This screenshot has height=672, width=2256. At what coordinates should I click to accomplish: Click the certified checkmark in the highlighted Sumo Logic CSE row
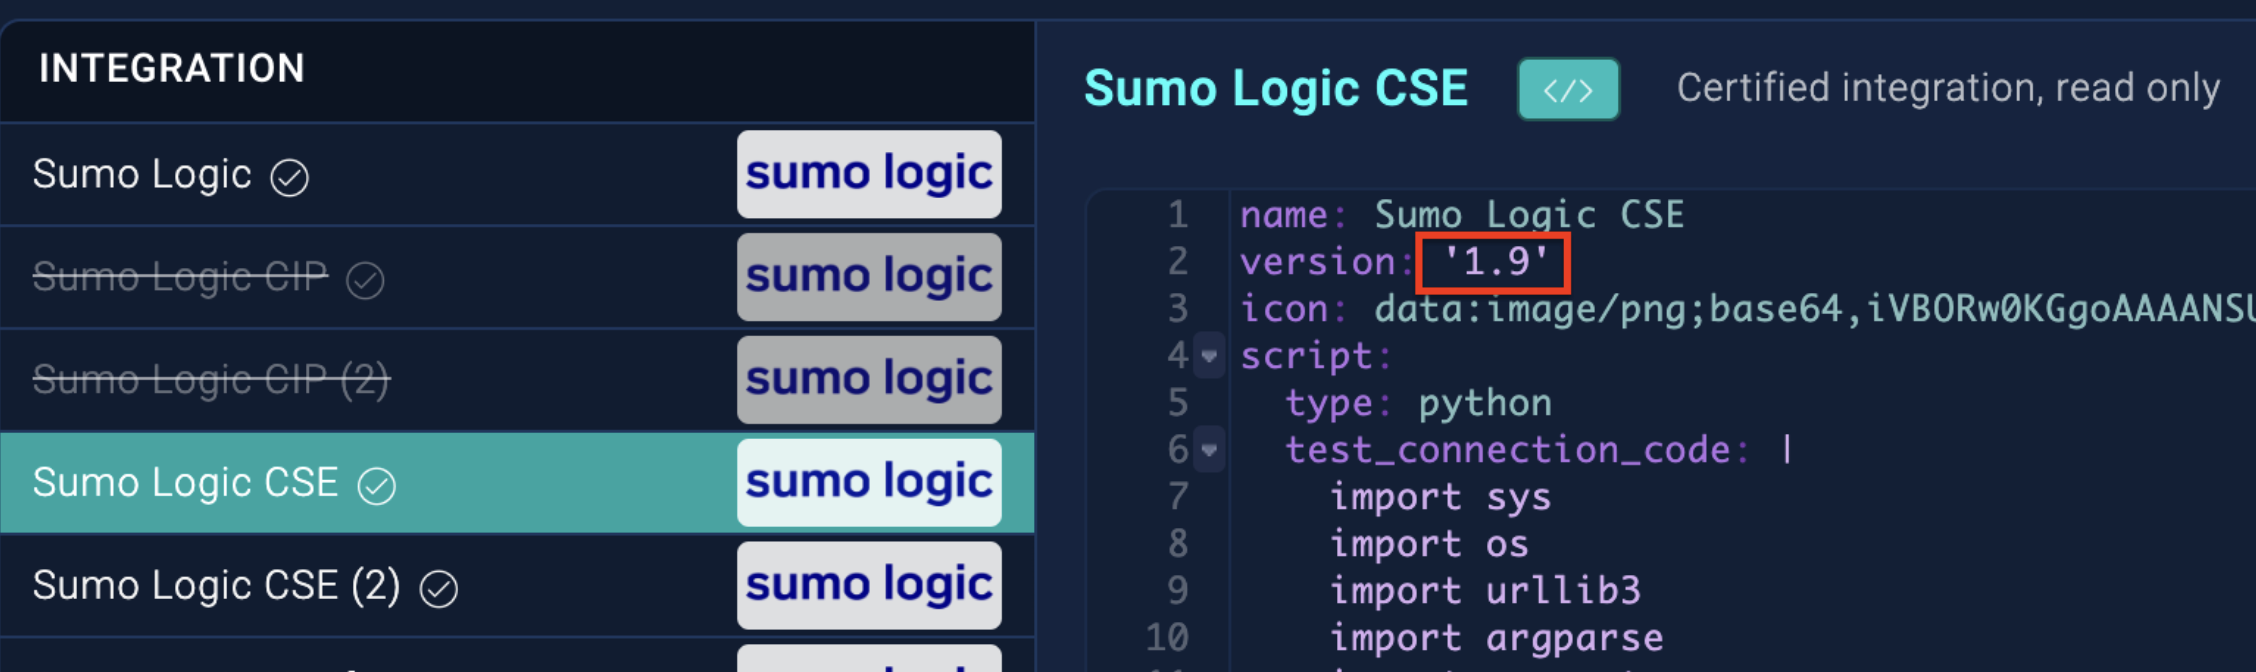tap(377, 486)
